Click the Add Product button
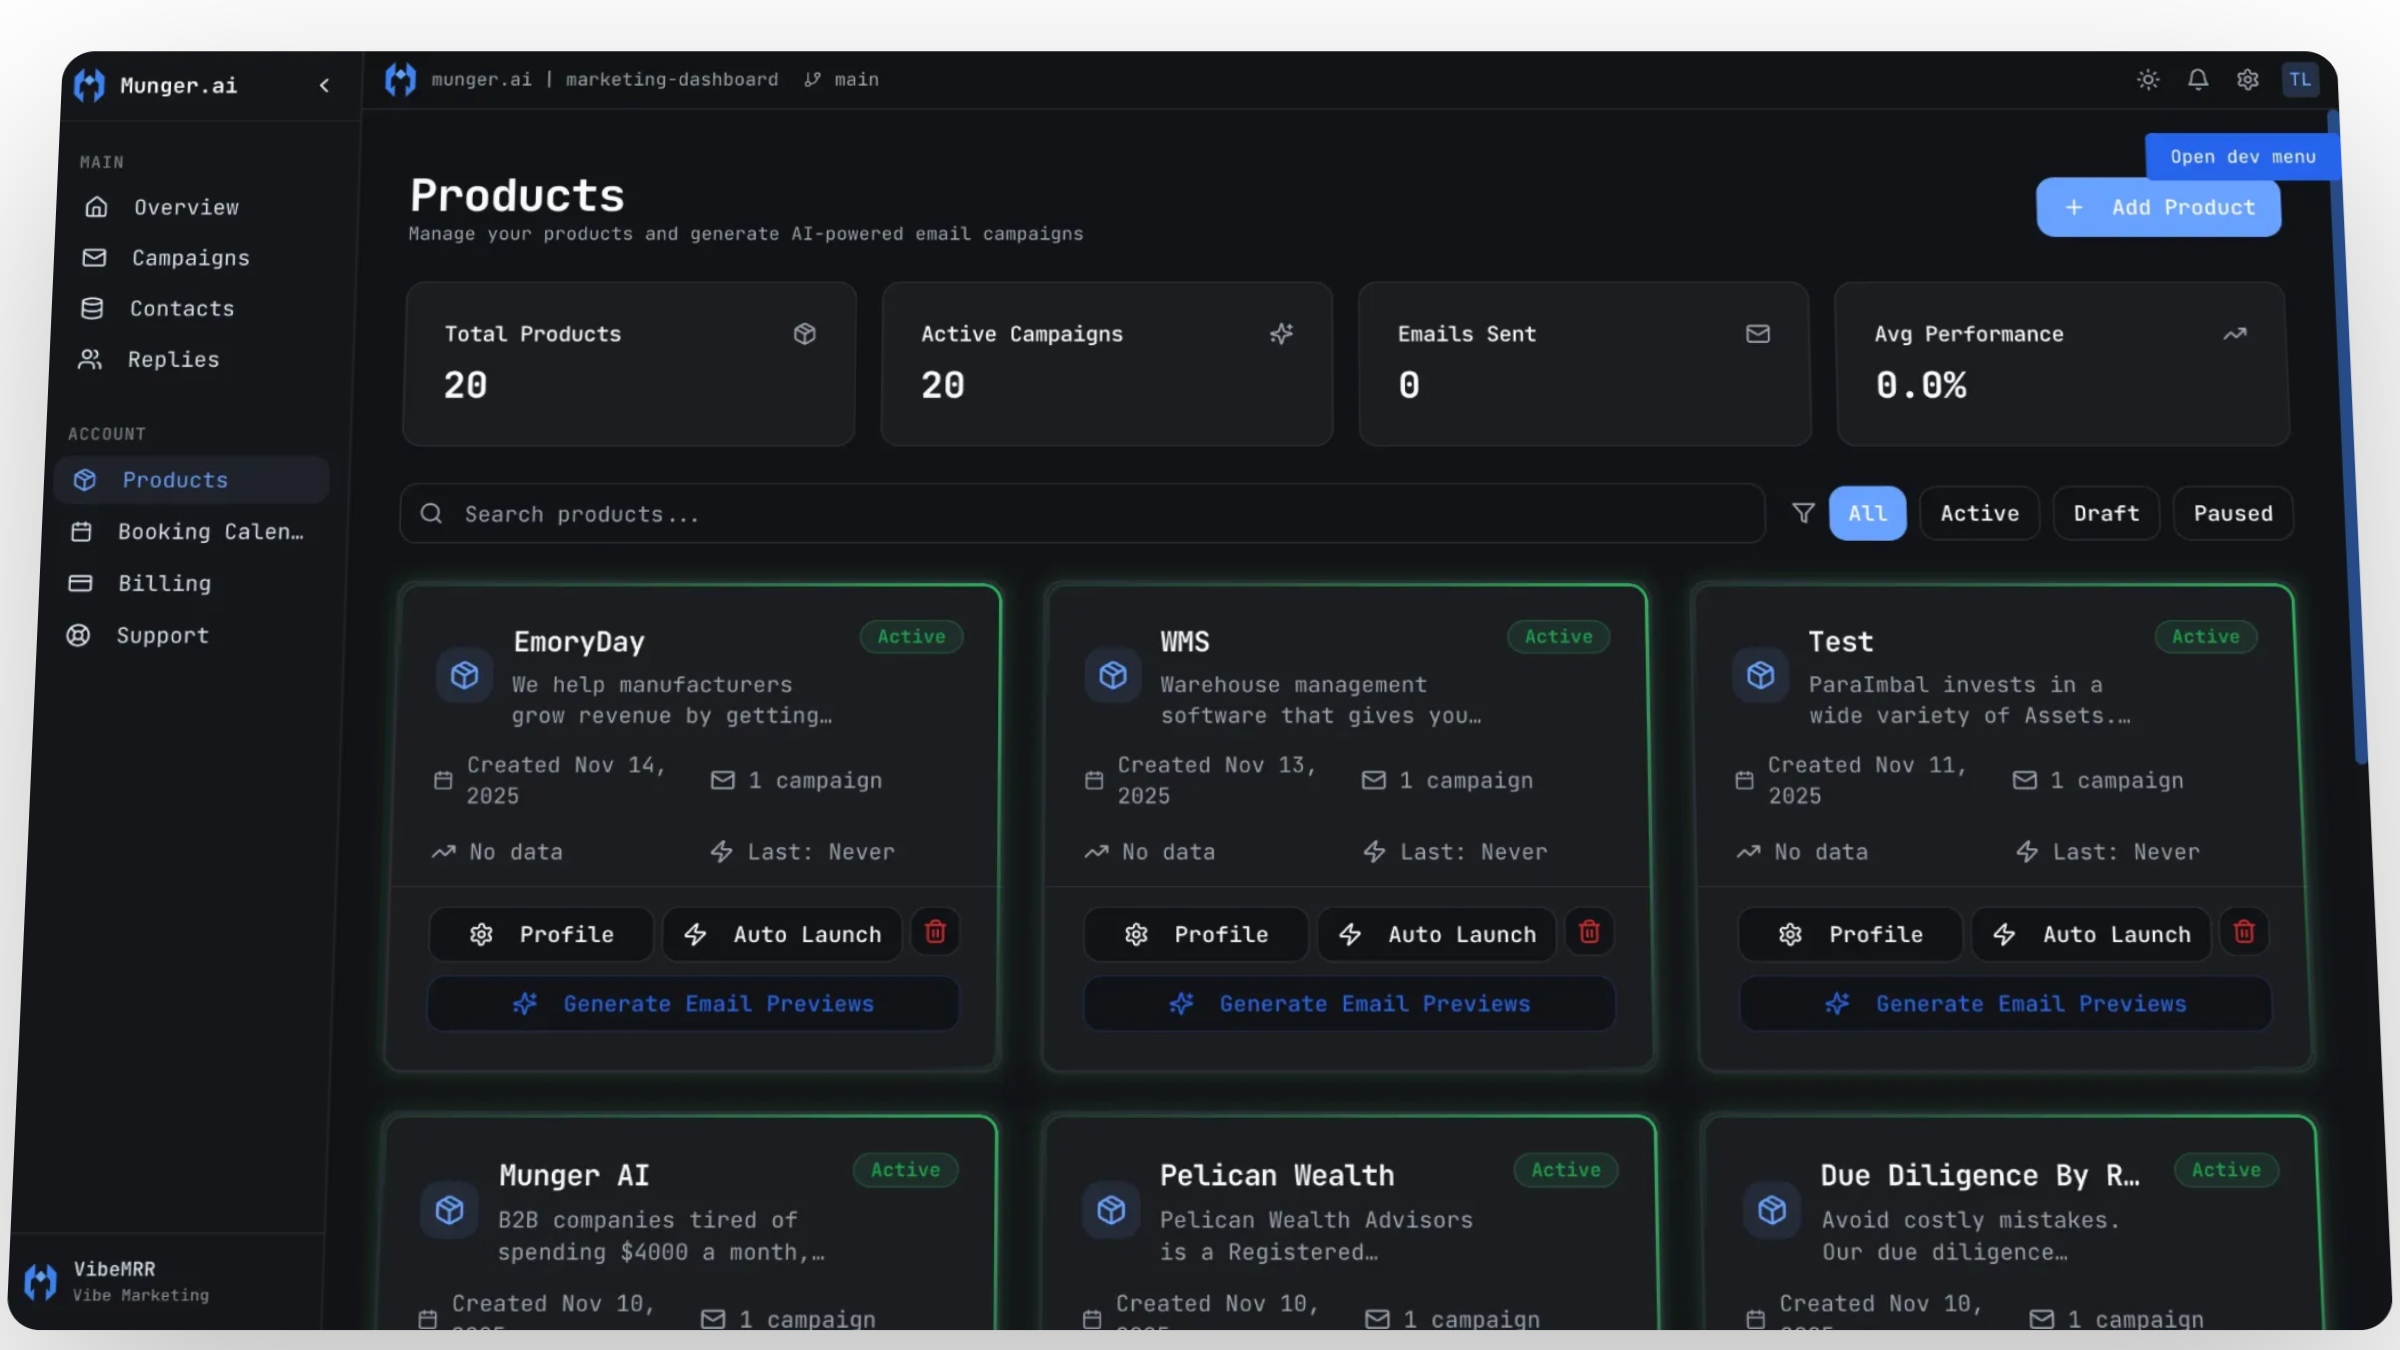This screenshot has height=1350, width=2400. [x=2159, y=208]
